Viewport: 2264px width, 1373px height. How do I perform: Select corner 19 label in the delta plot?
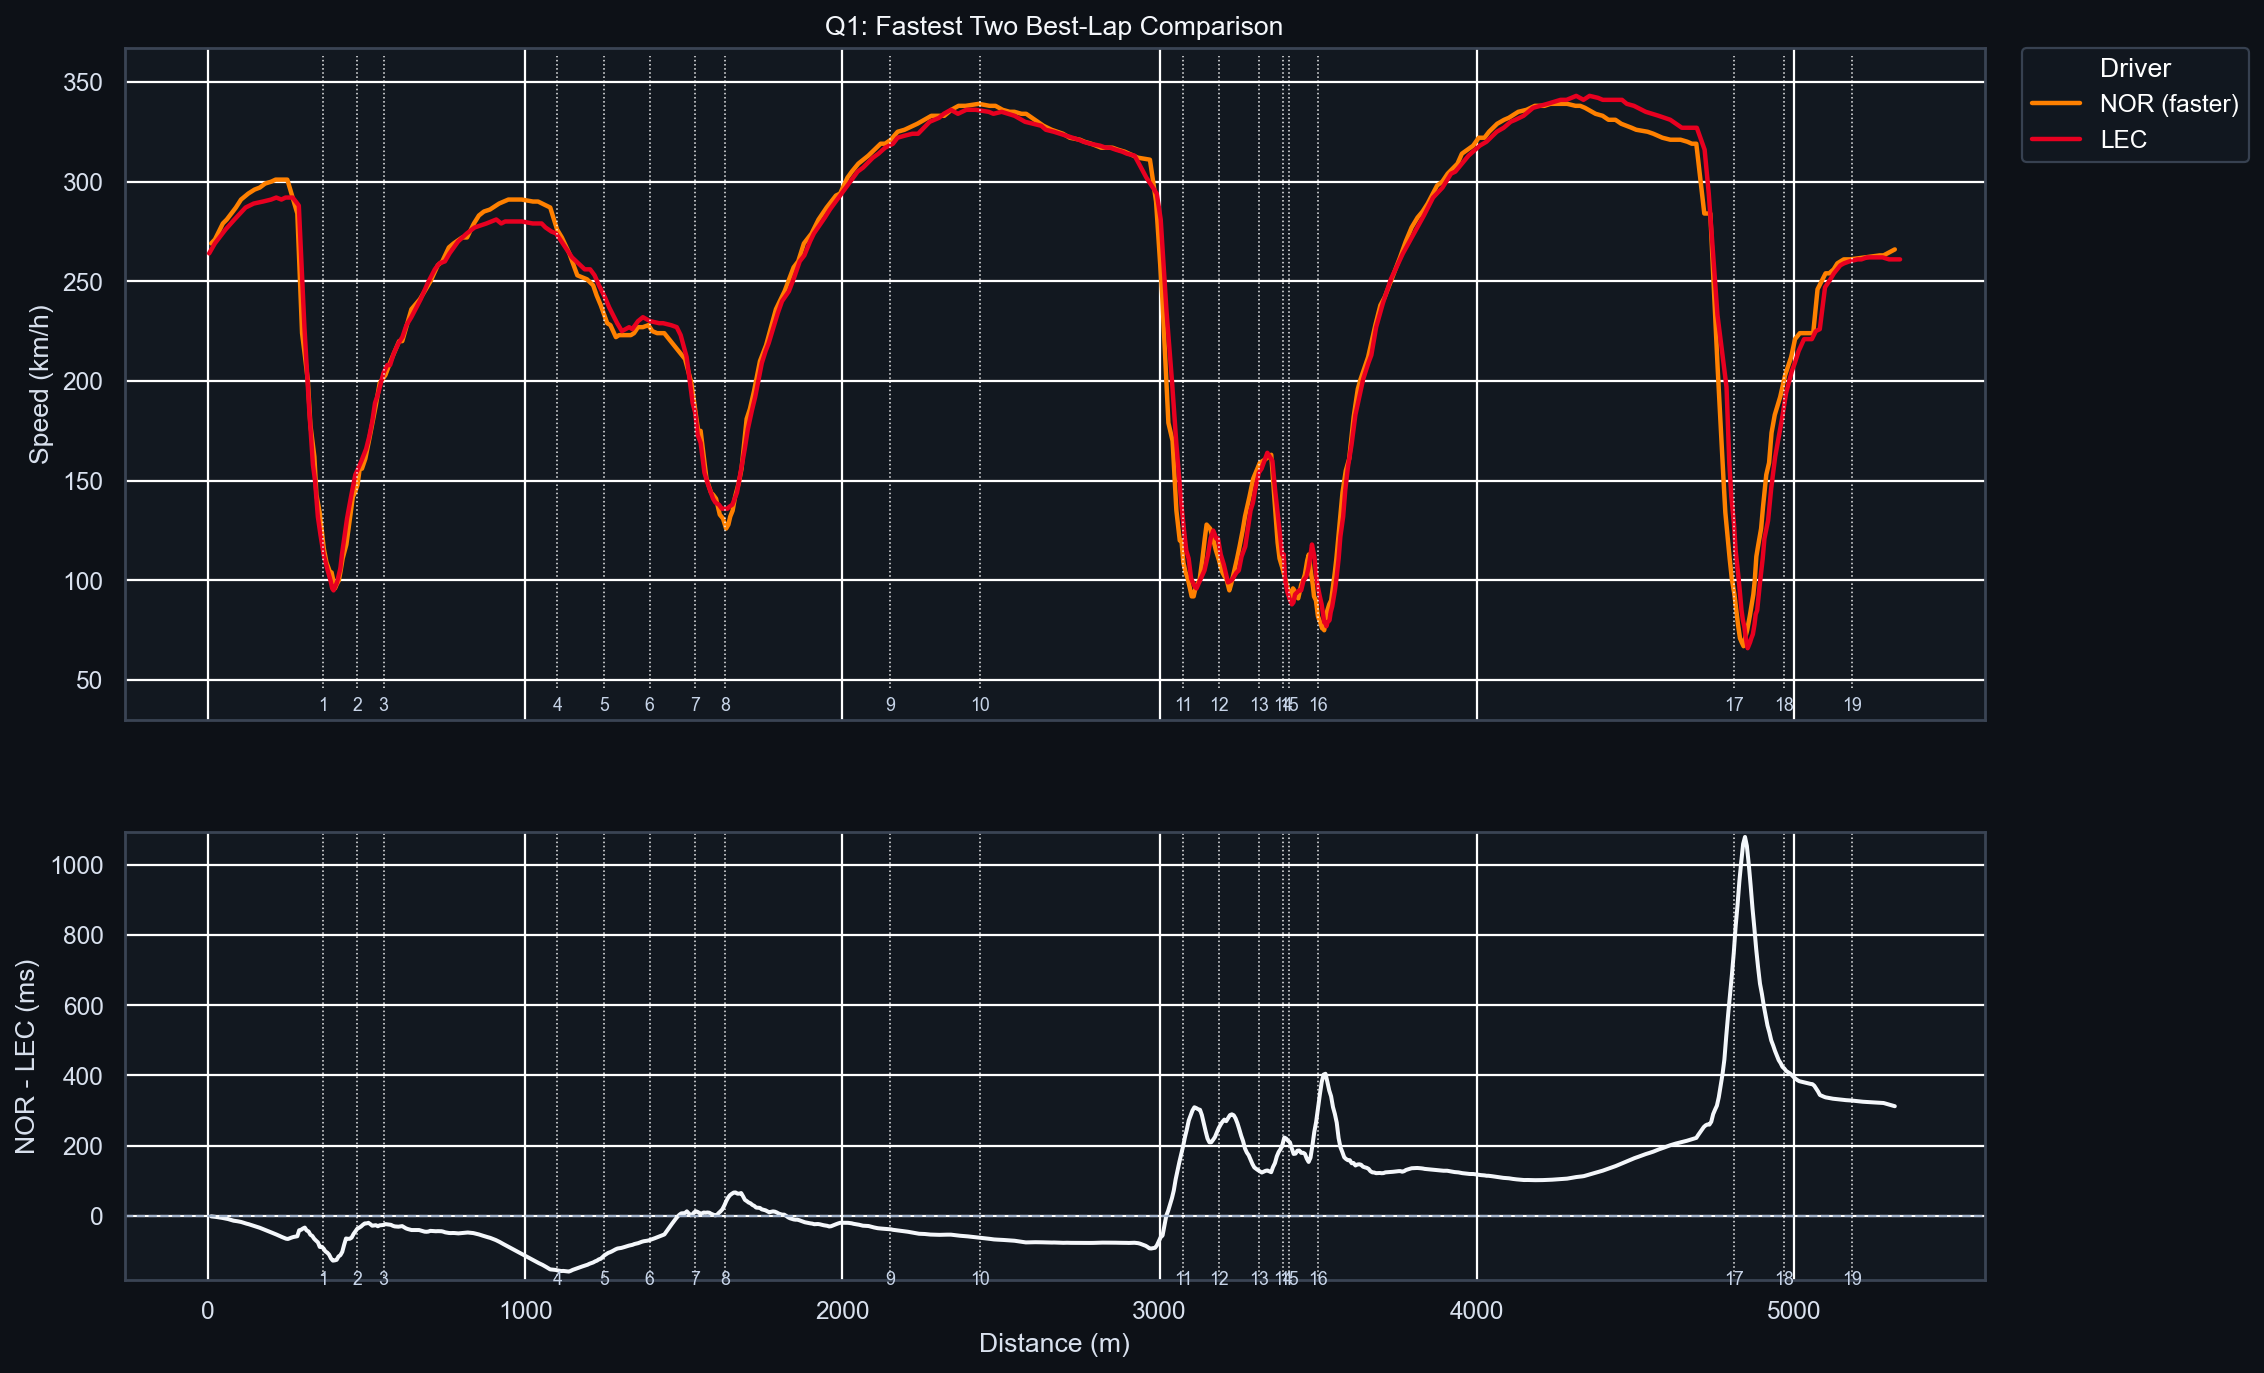coord(1852,1278)
